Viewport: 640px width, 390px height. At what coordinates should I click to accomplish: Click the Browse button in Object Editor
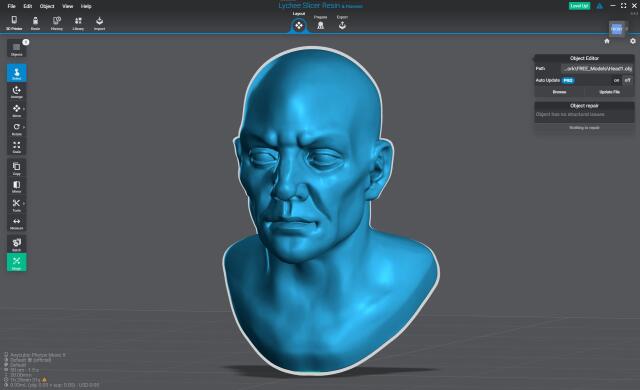pos(559,92)
